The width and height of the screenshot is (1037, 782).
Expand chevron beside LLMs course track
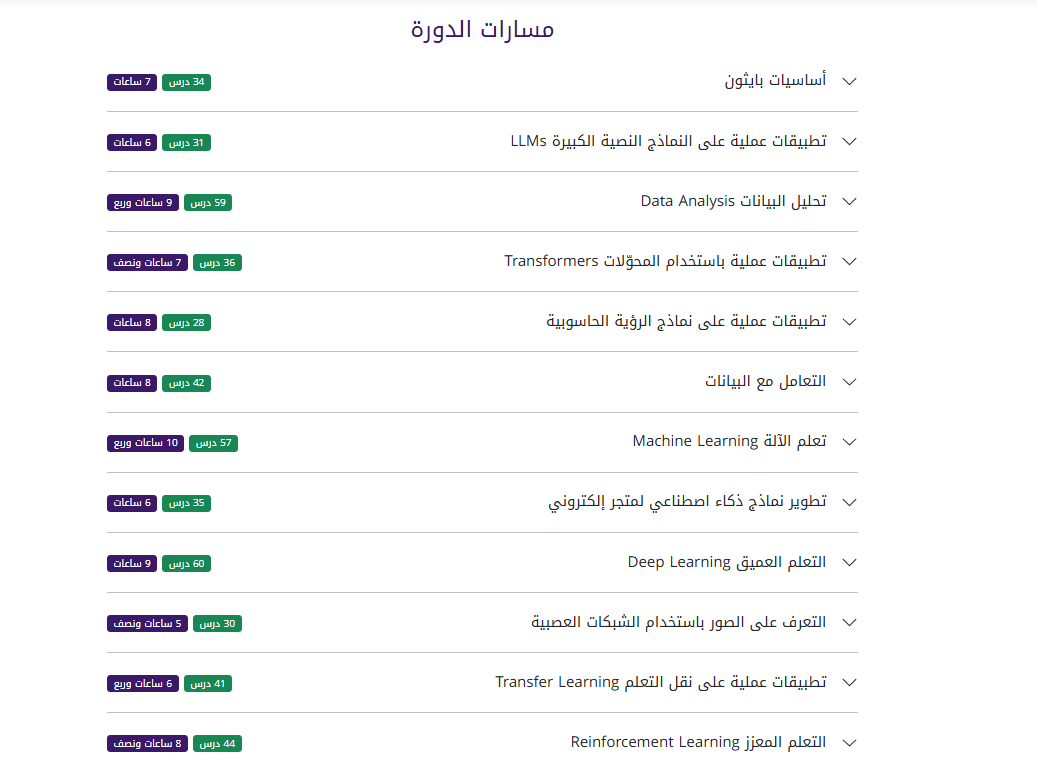coord(850,141)
